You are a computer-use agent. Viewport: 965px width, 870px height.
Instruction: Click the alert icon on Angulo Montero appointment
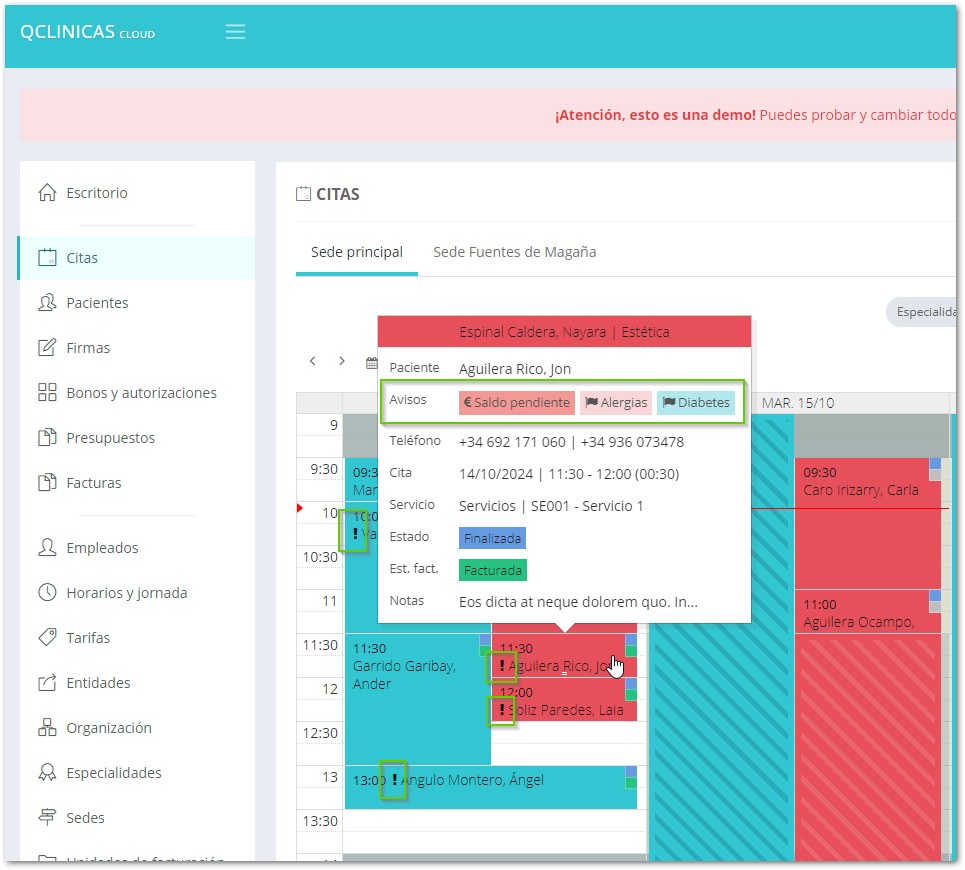tap(394, 779)
